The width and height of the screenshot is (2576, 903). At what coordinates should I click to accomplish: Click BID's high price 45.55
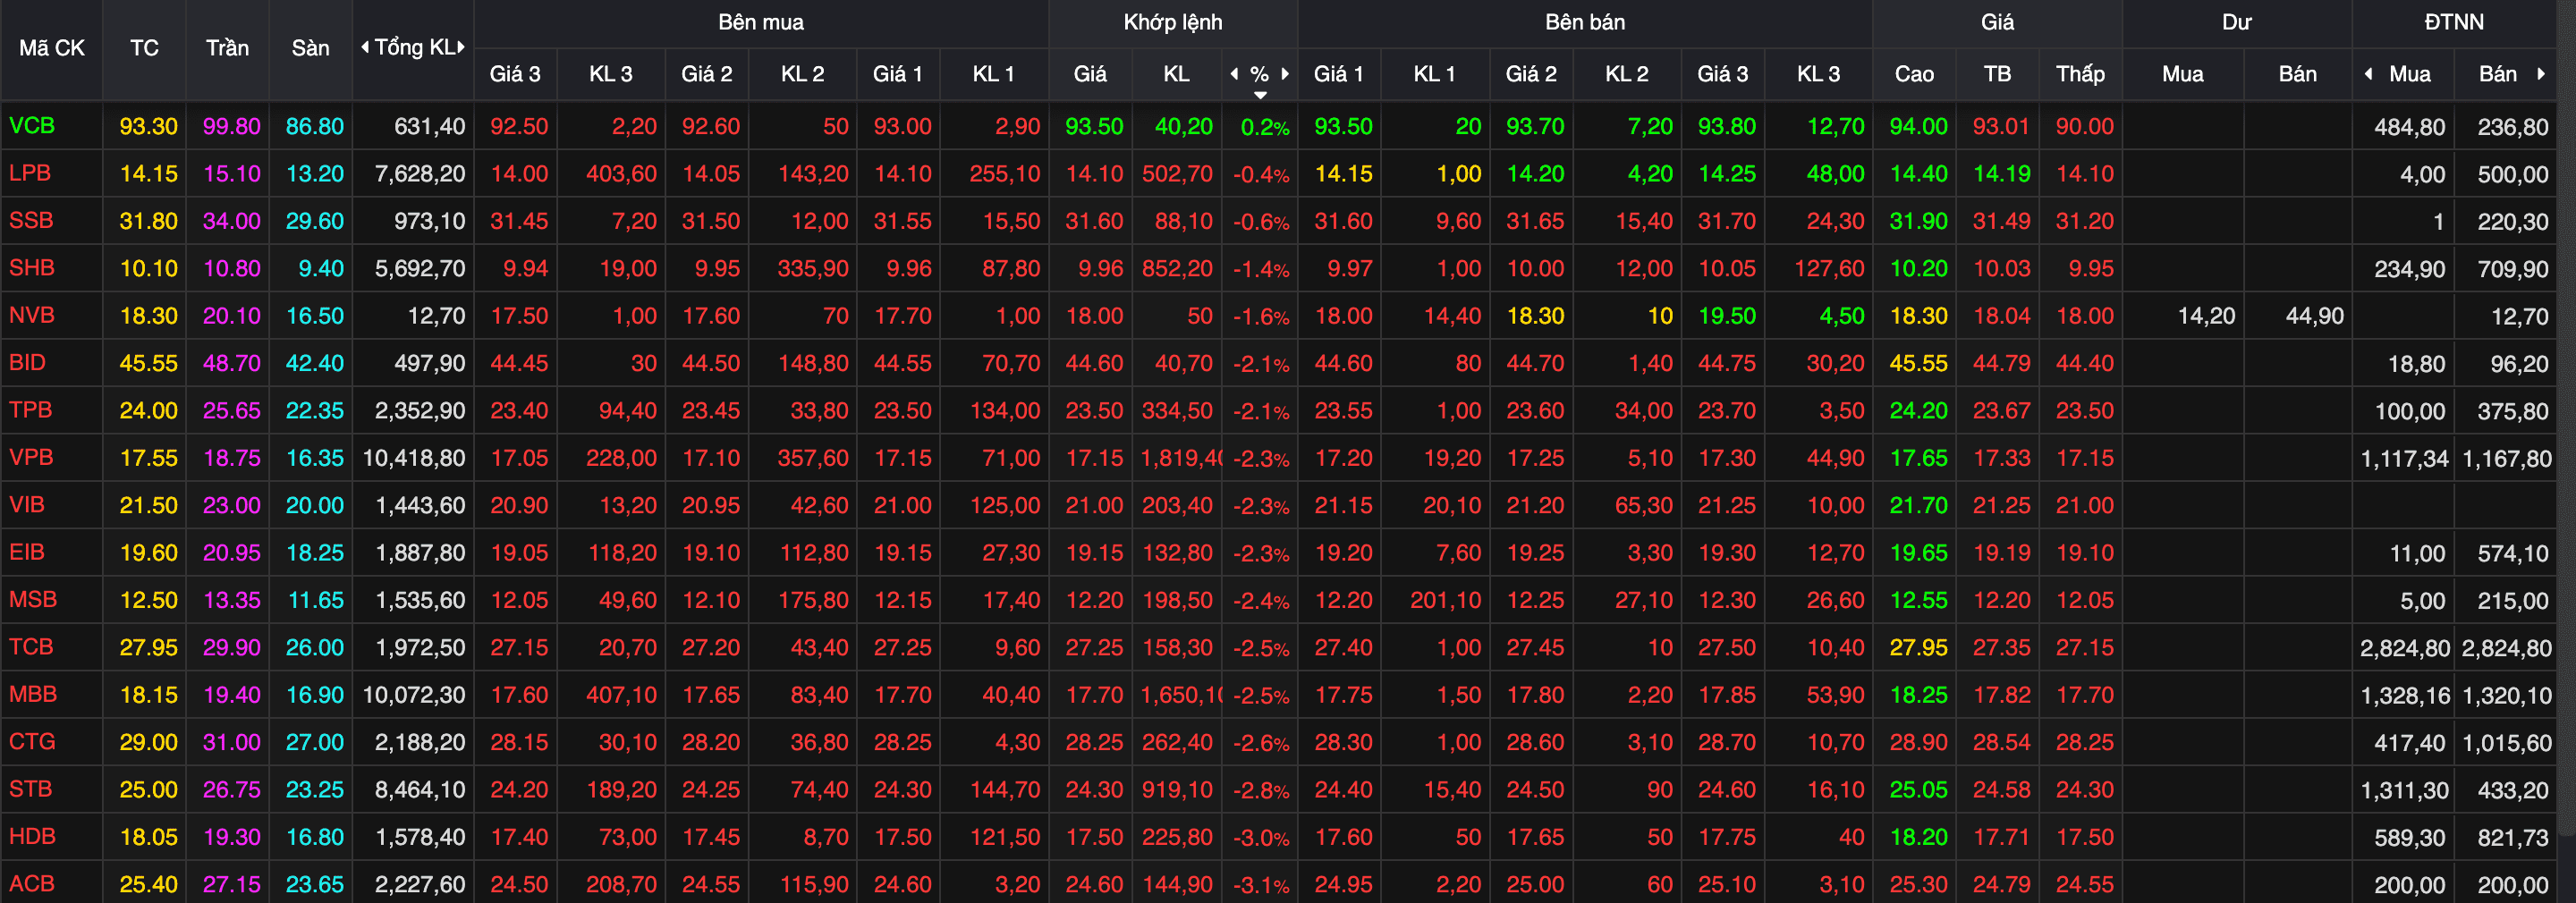[1918, 363]
